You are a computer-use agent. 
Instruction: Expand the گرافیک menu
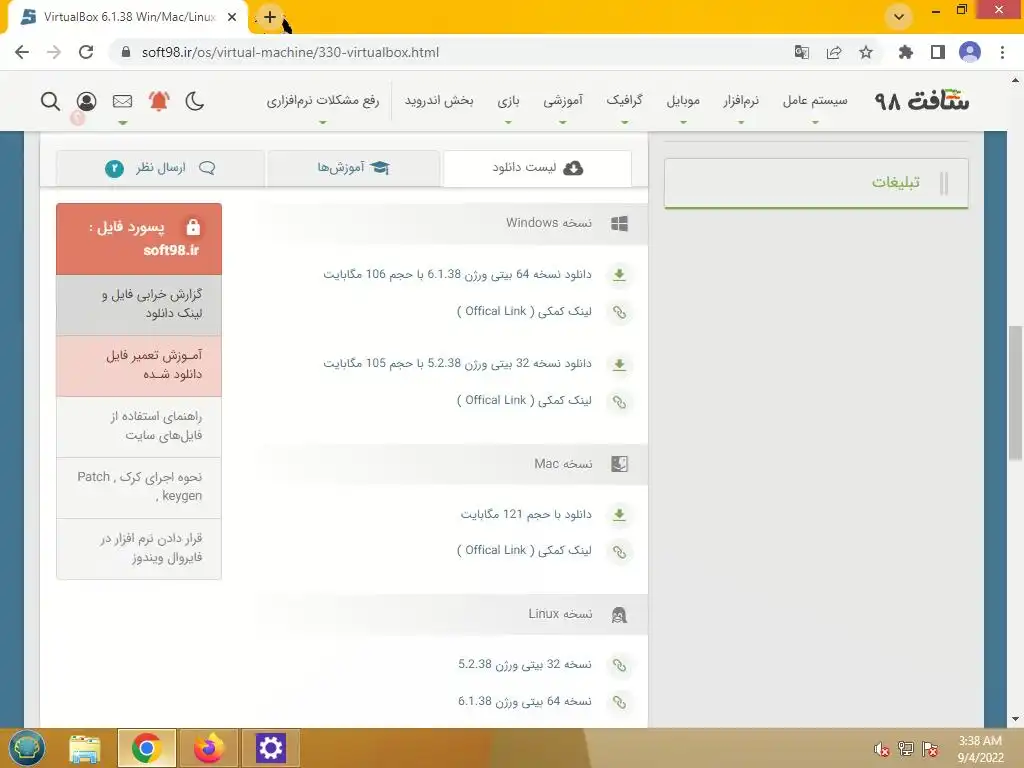(x=624, y=101)
